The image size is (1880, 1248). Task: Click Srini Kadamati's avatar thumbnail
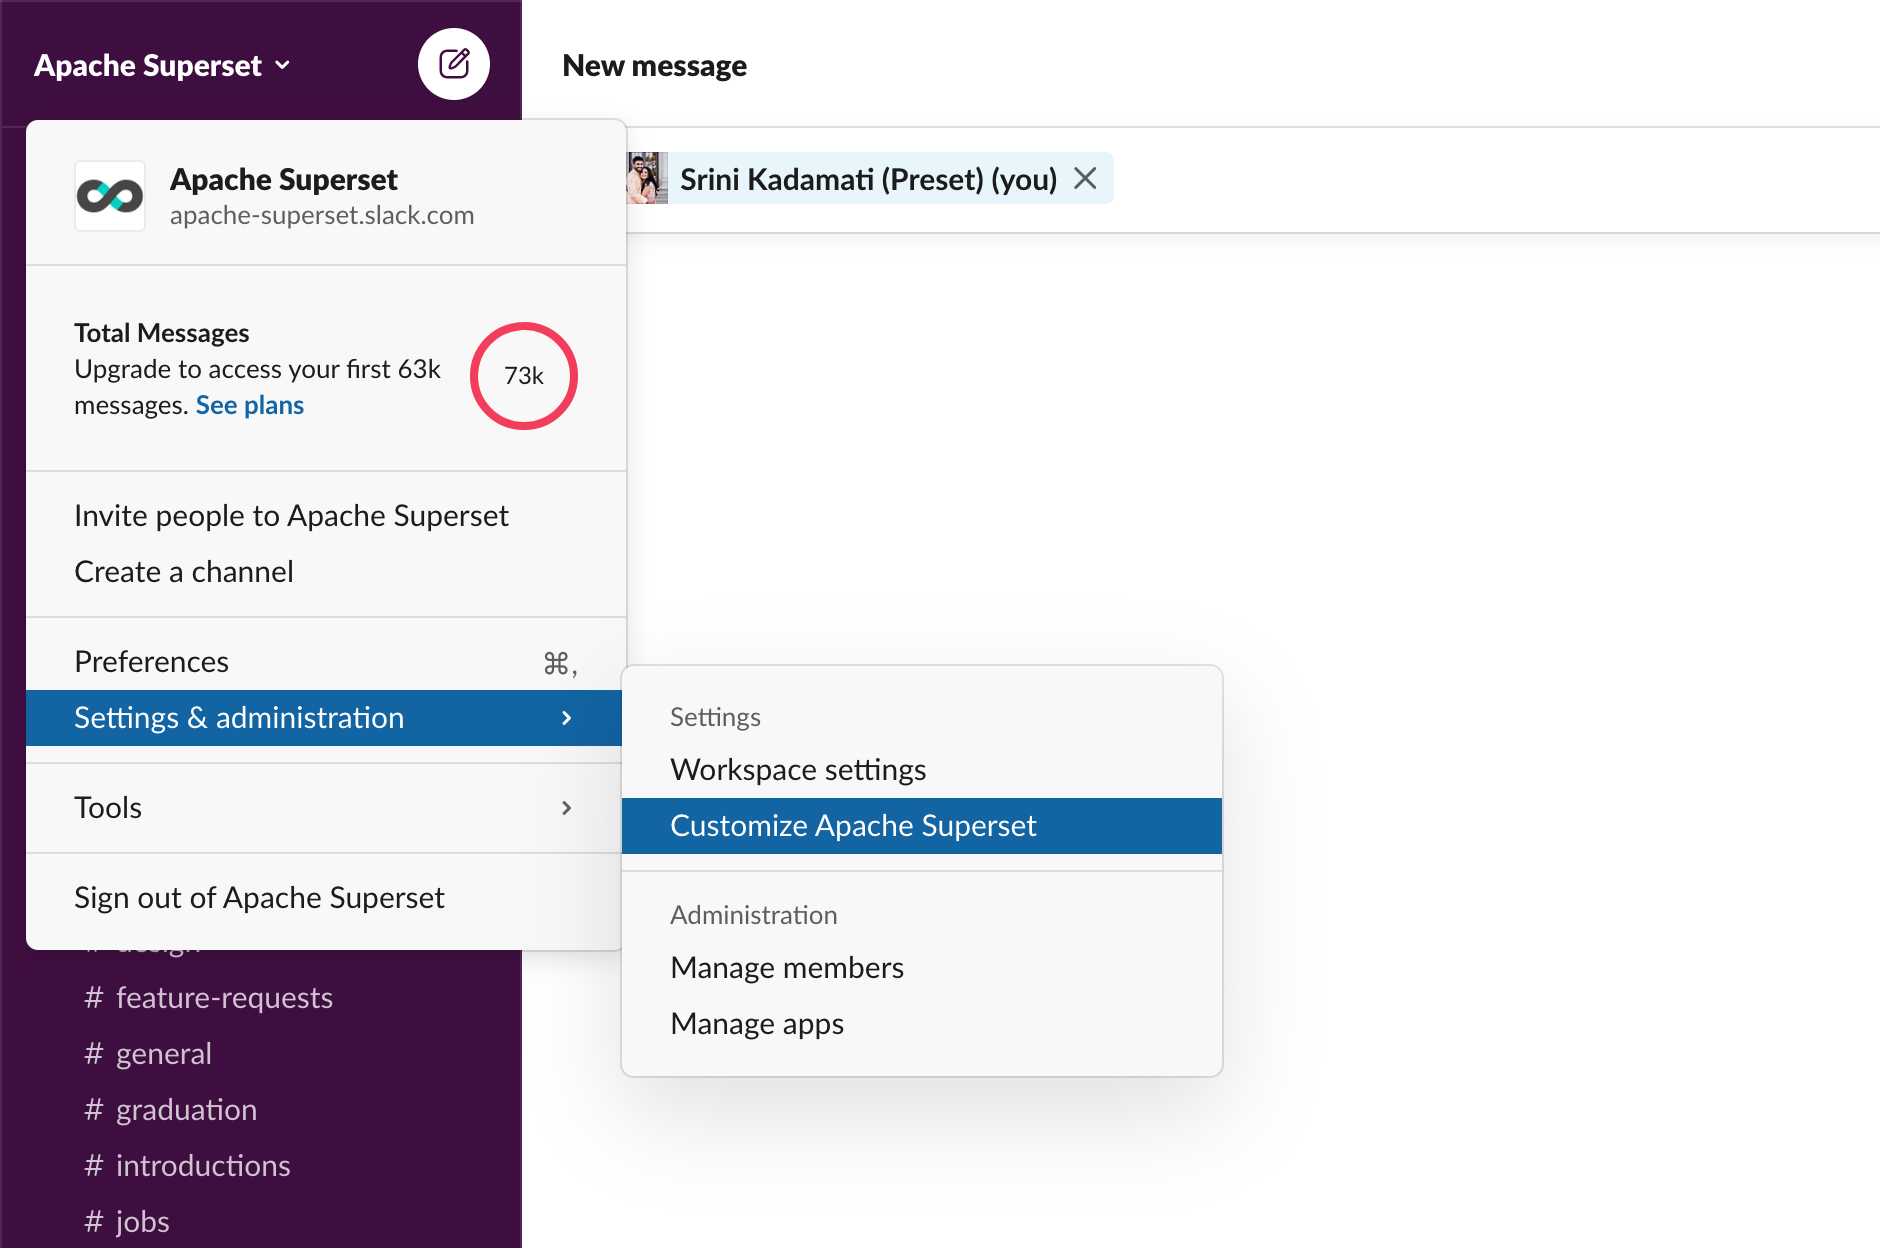click(647, 179)
